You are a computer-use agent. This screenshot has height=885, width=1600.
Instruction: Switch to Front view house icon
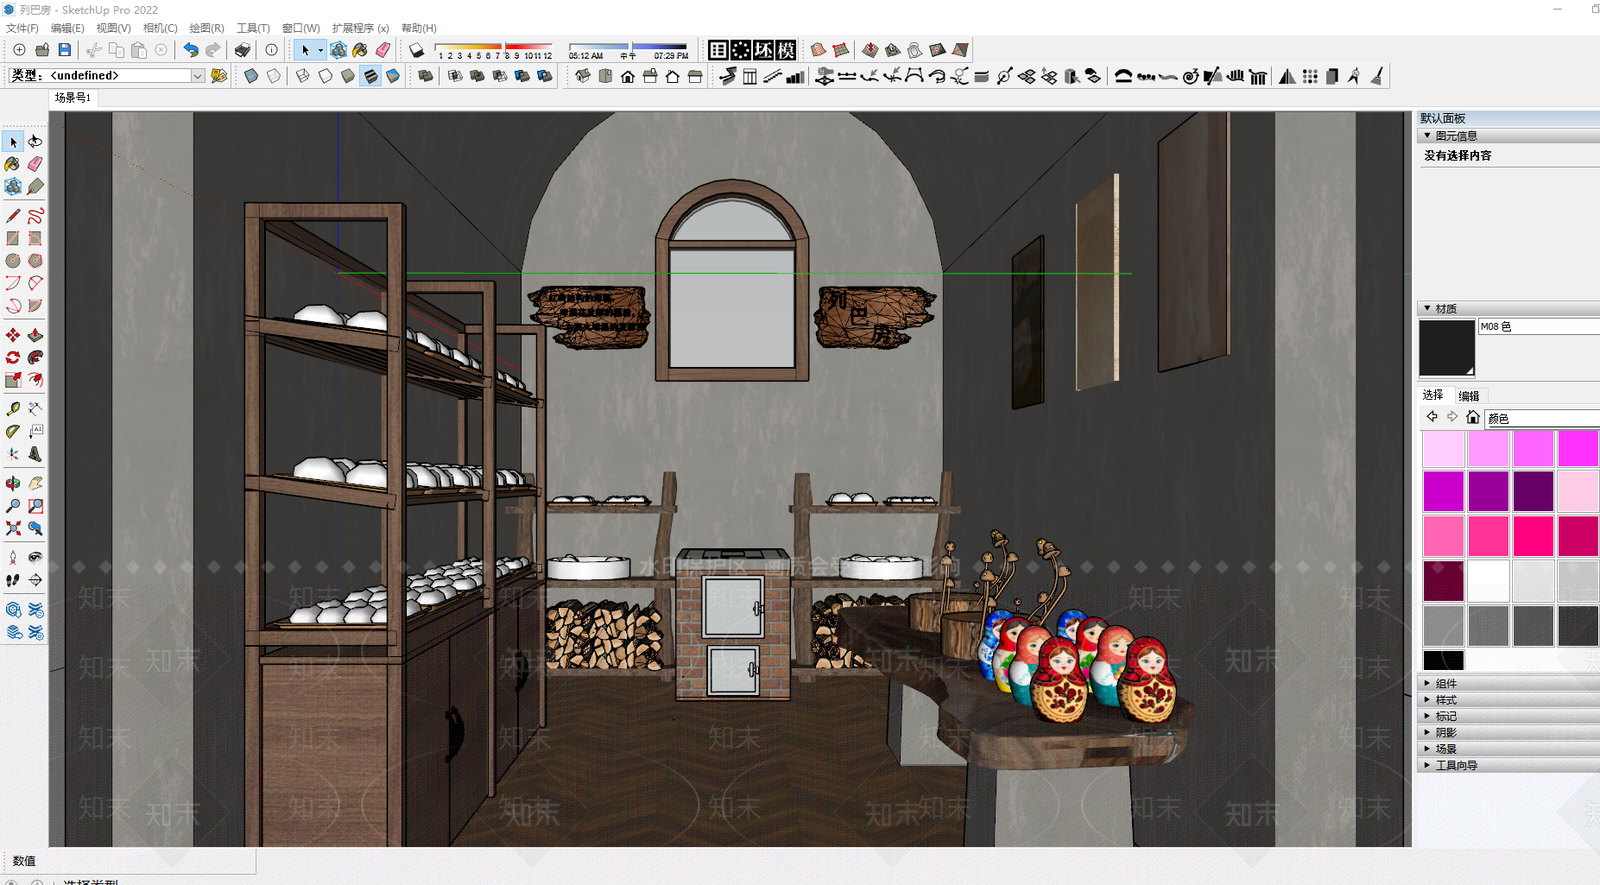coord(627,76)
